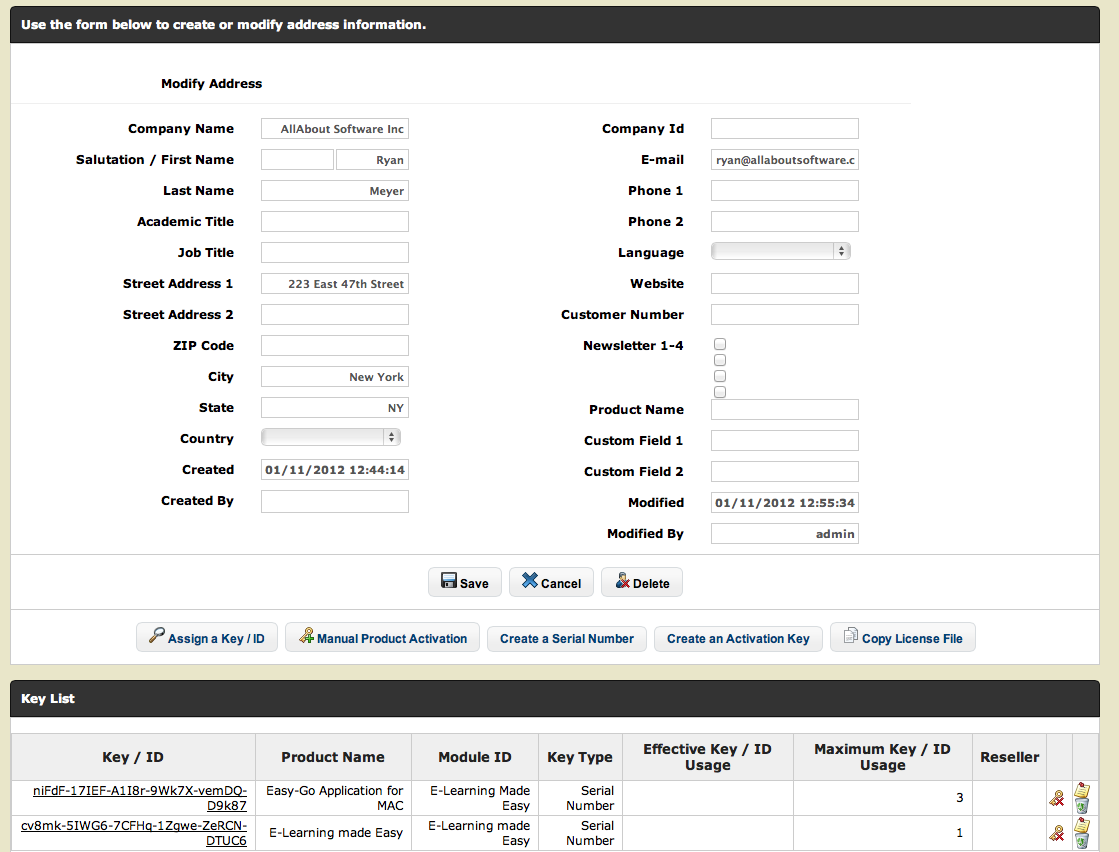The height and width of the screenshot is (852, 1119).
Task: Click the remove-key icon in the Easy-Go Application row
Action: [x=1056, y=798]
